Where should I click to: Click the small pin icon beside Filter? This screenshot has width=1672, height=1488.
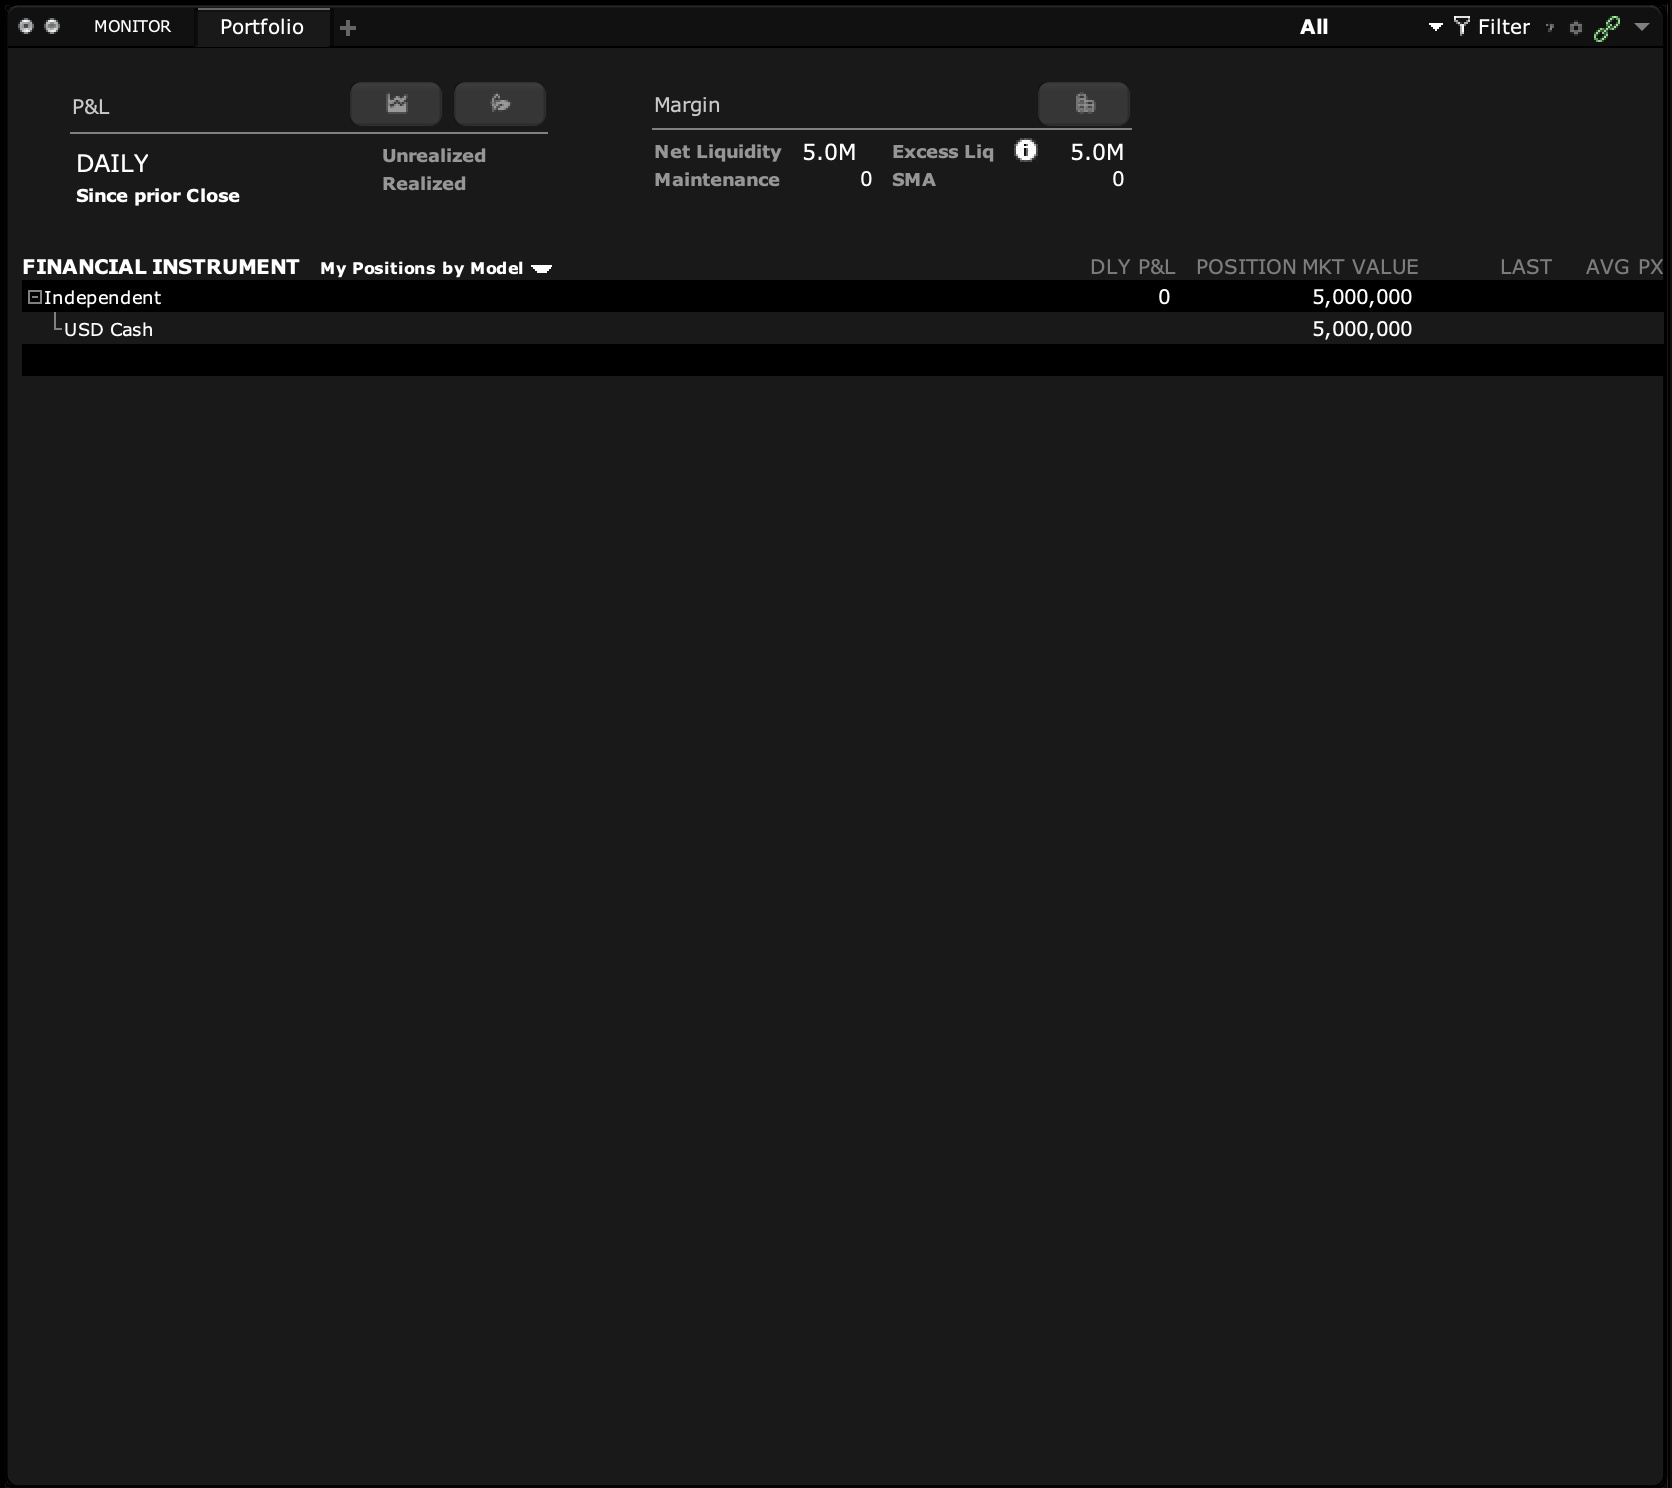[1551, 28]
